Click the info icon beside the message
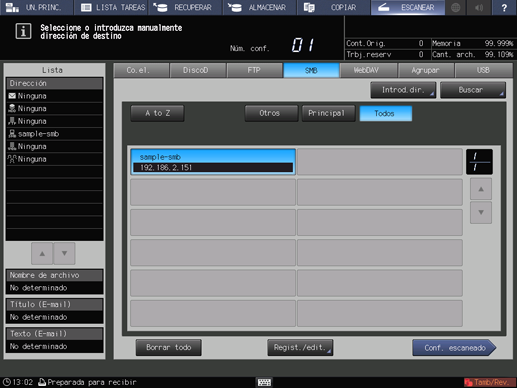The height and width of the screenshot is (388, 517). pos(23,32)
